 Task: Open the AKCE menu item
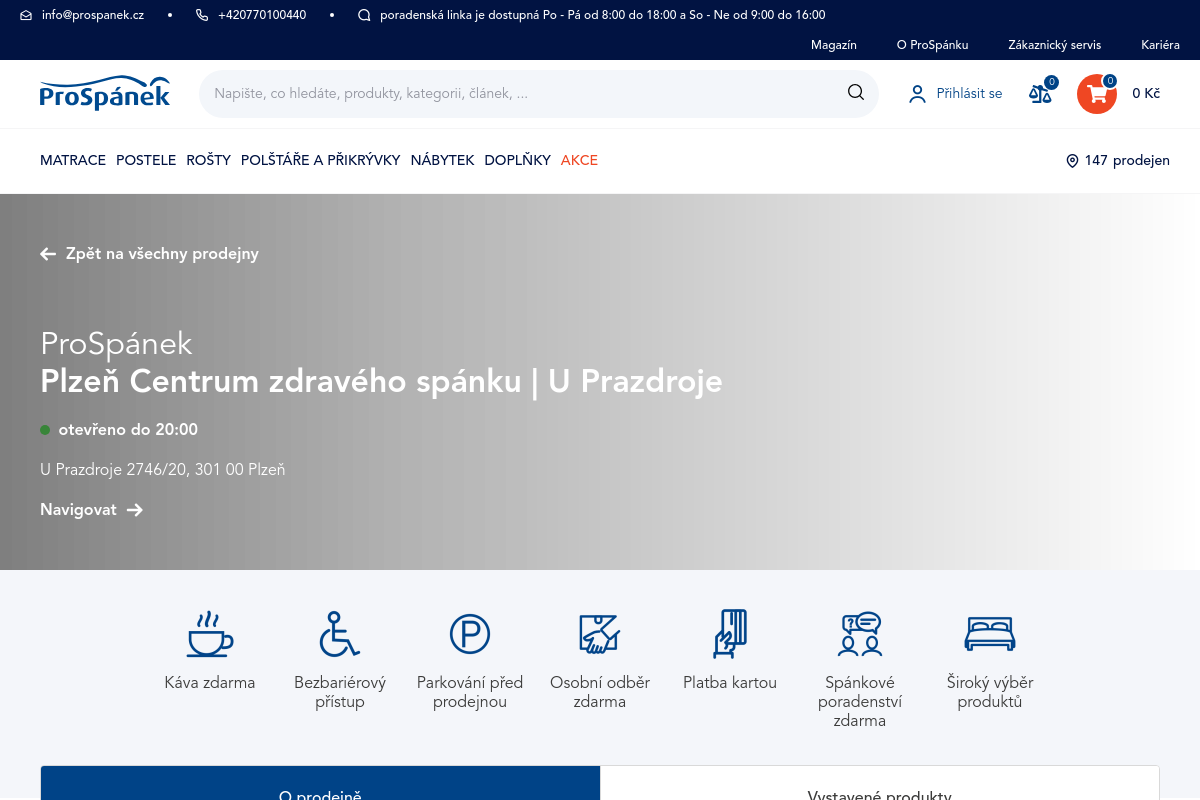pyautogui.click(x=578, y=160)
